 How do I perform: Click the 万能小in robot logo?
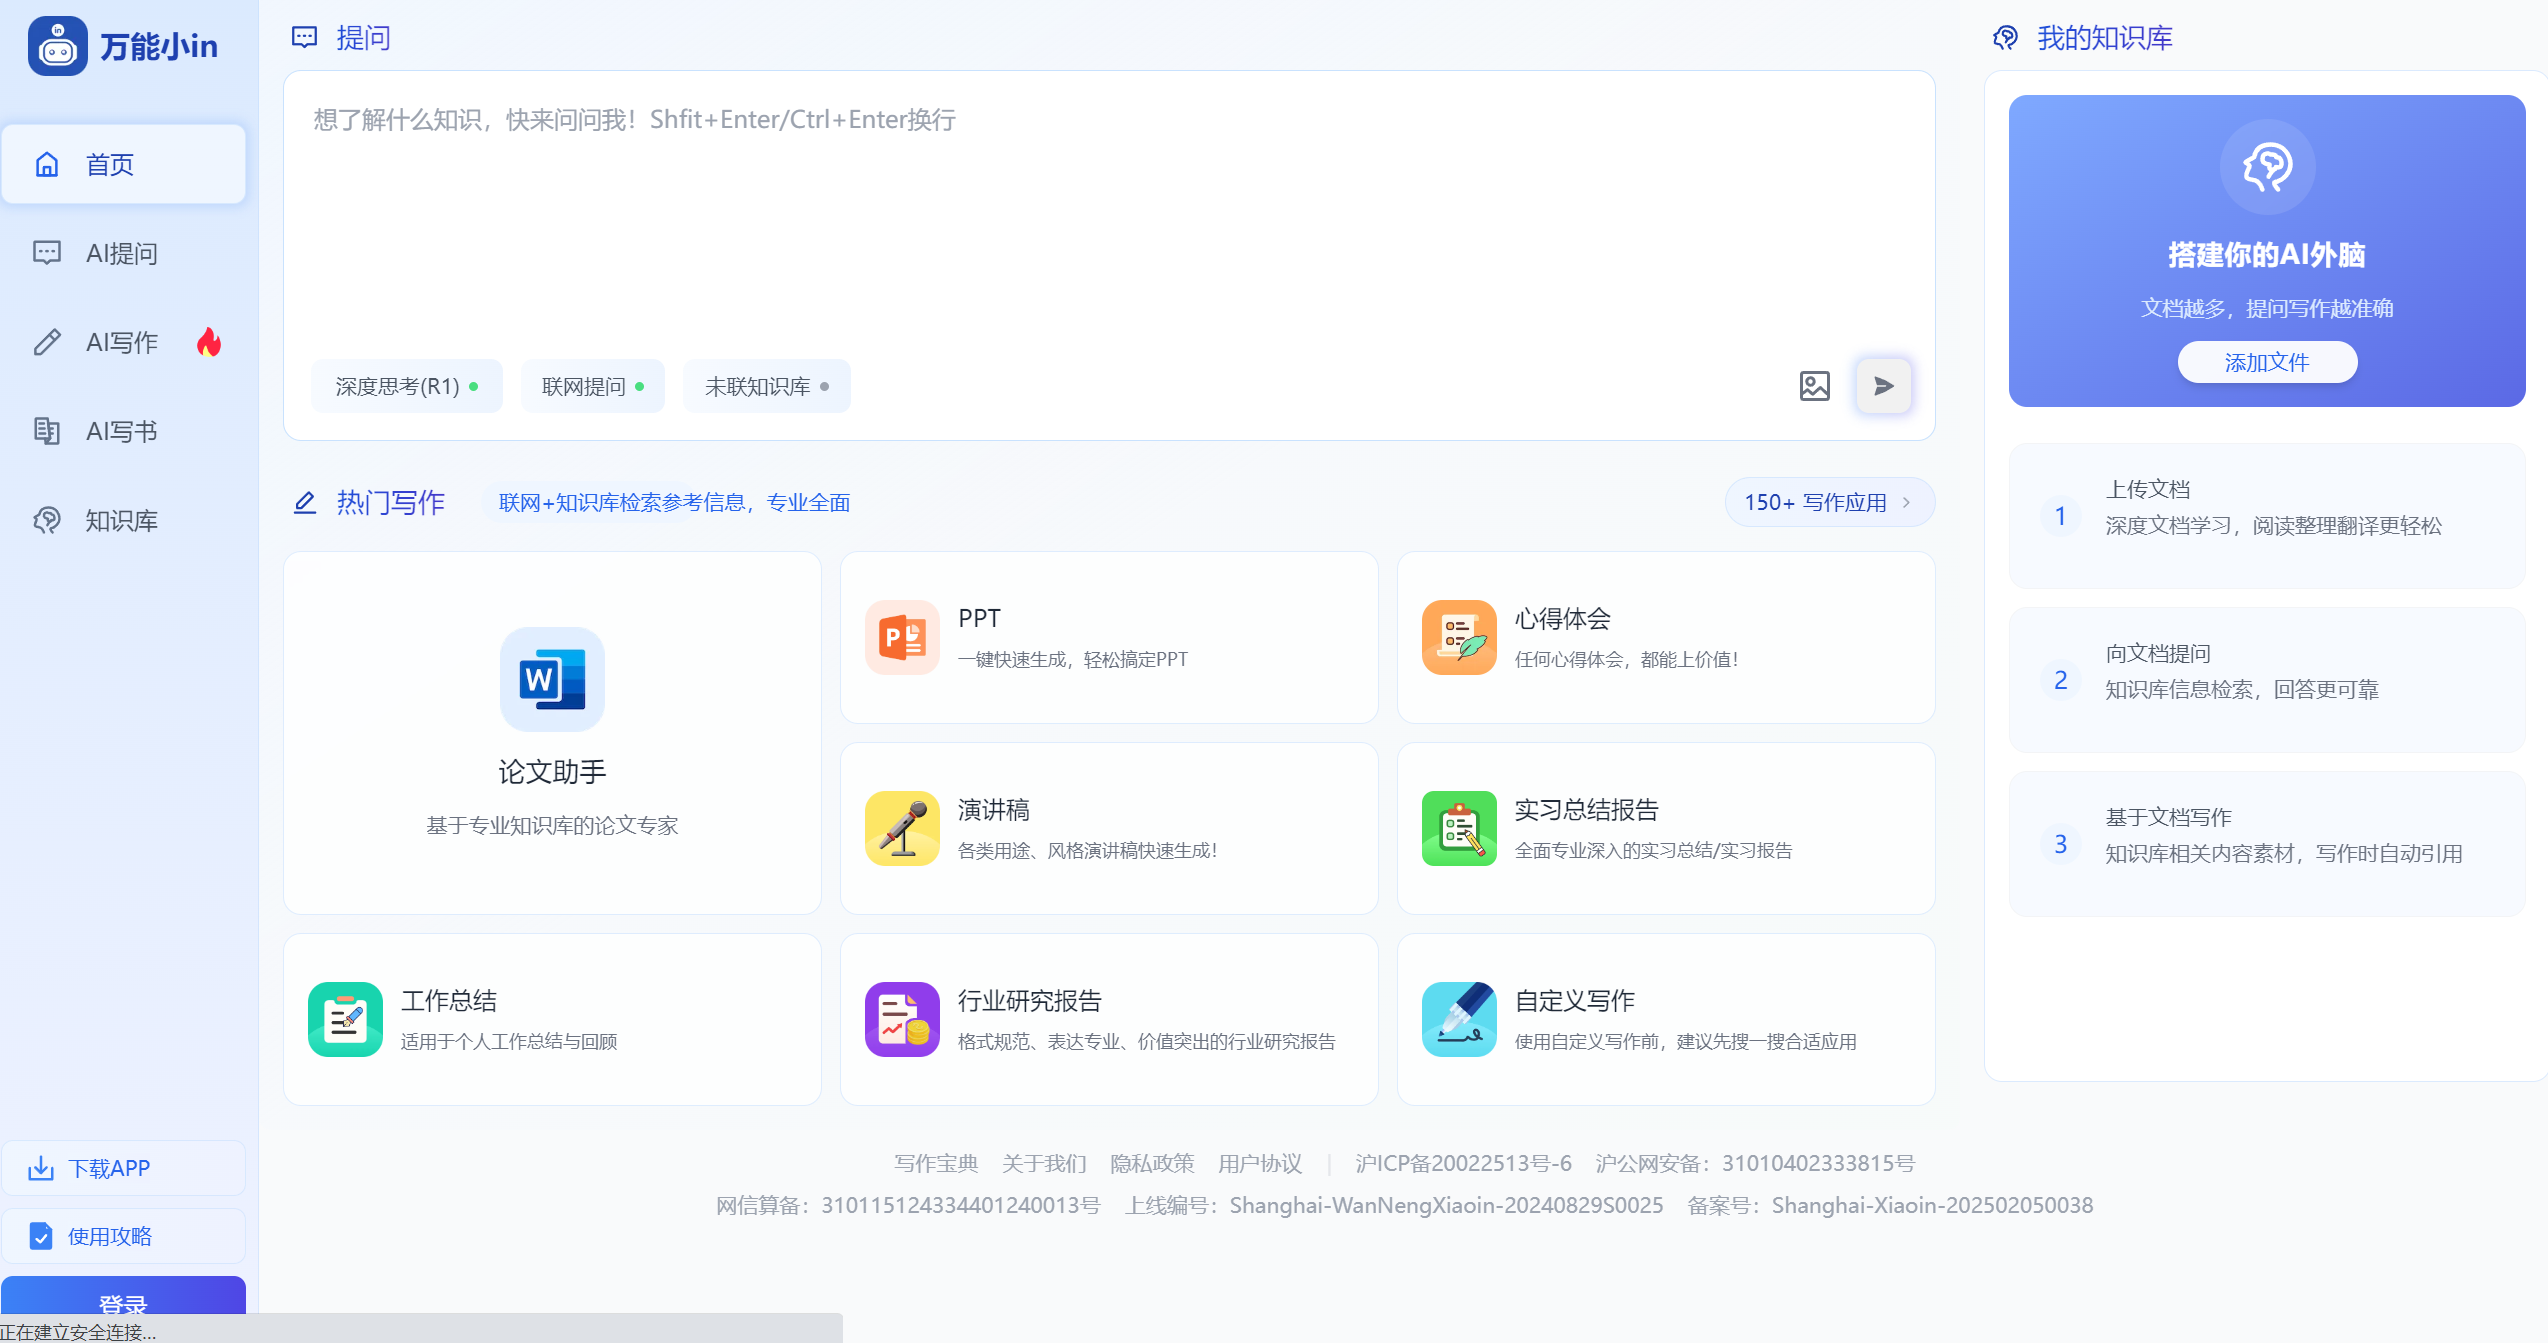(58, 46)
